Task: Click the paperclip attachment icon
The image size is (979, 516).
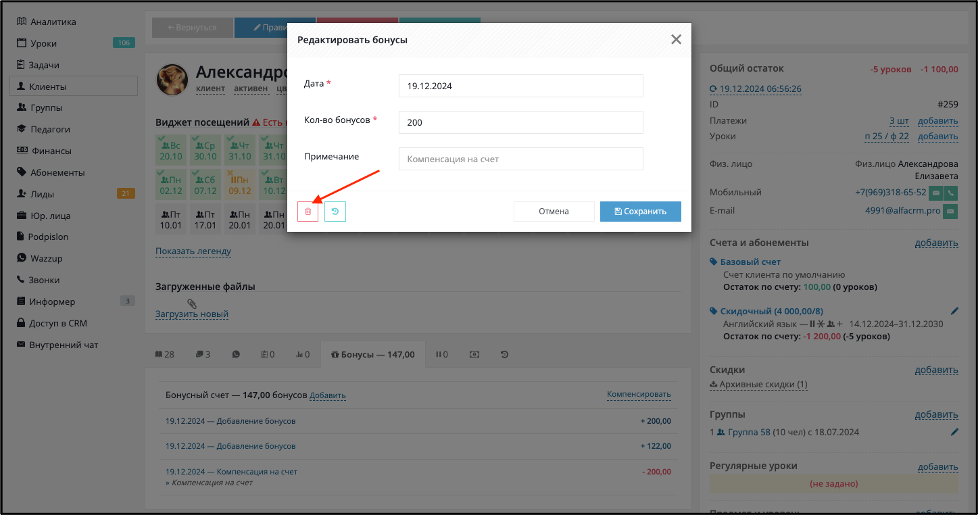Action: pos(192,304)
